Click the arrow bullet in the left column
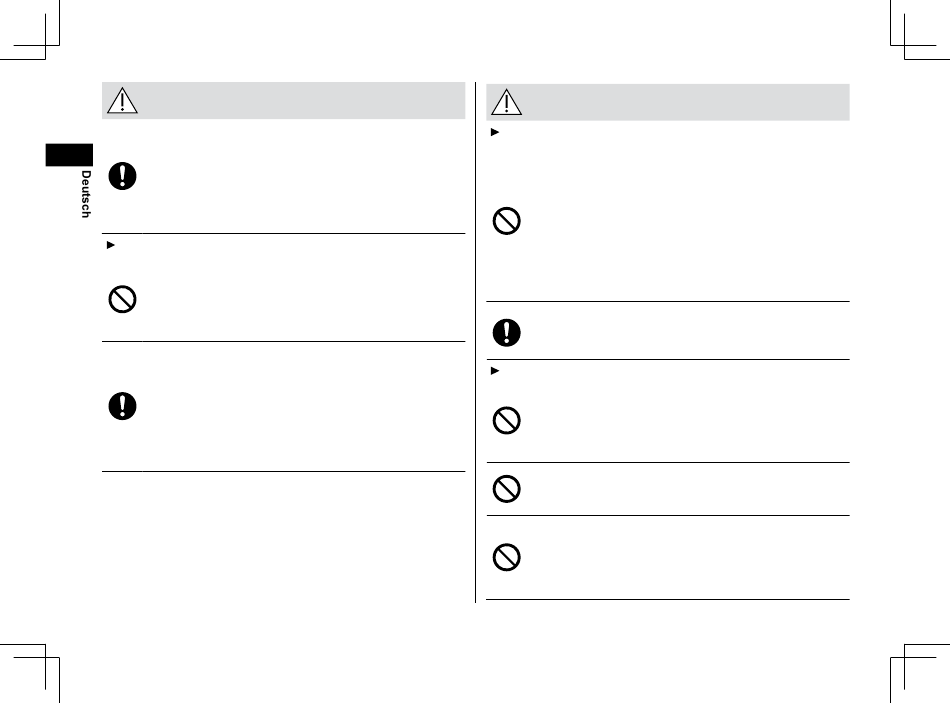This screenshot has height=703, width=950. click(110, 245)
